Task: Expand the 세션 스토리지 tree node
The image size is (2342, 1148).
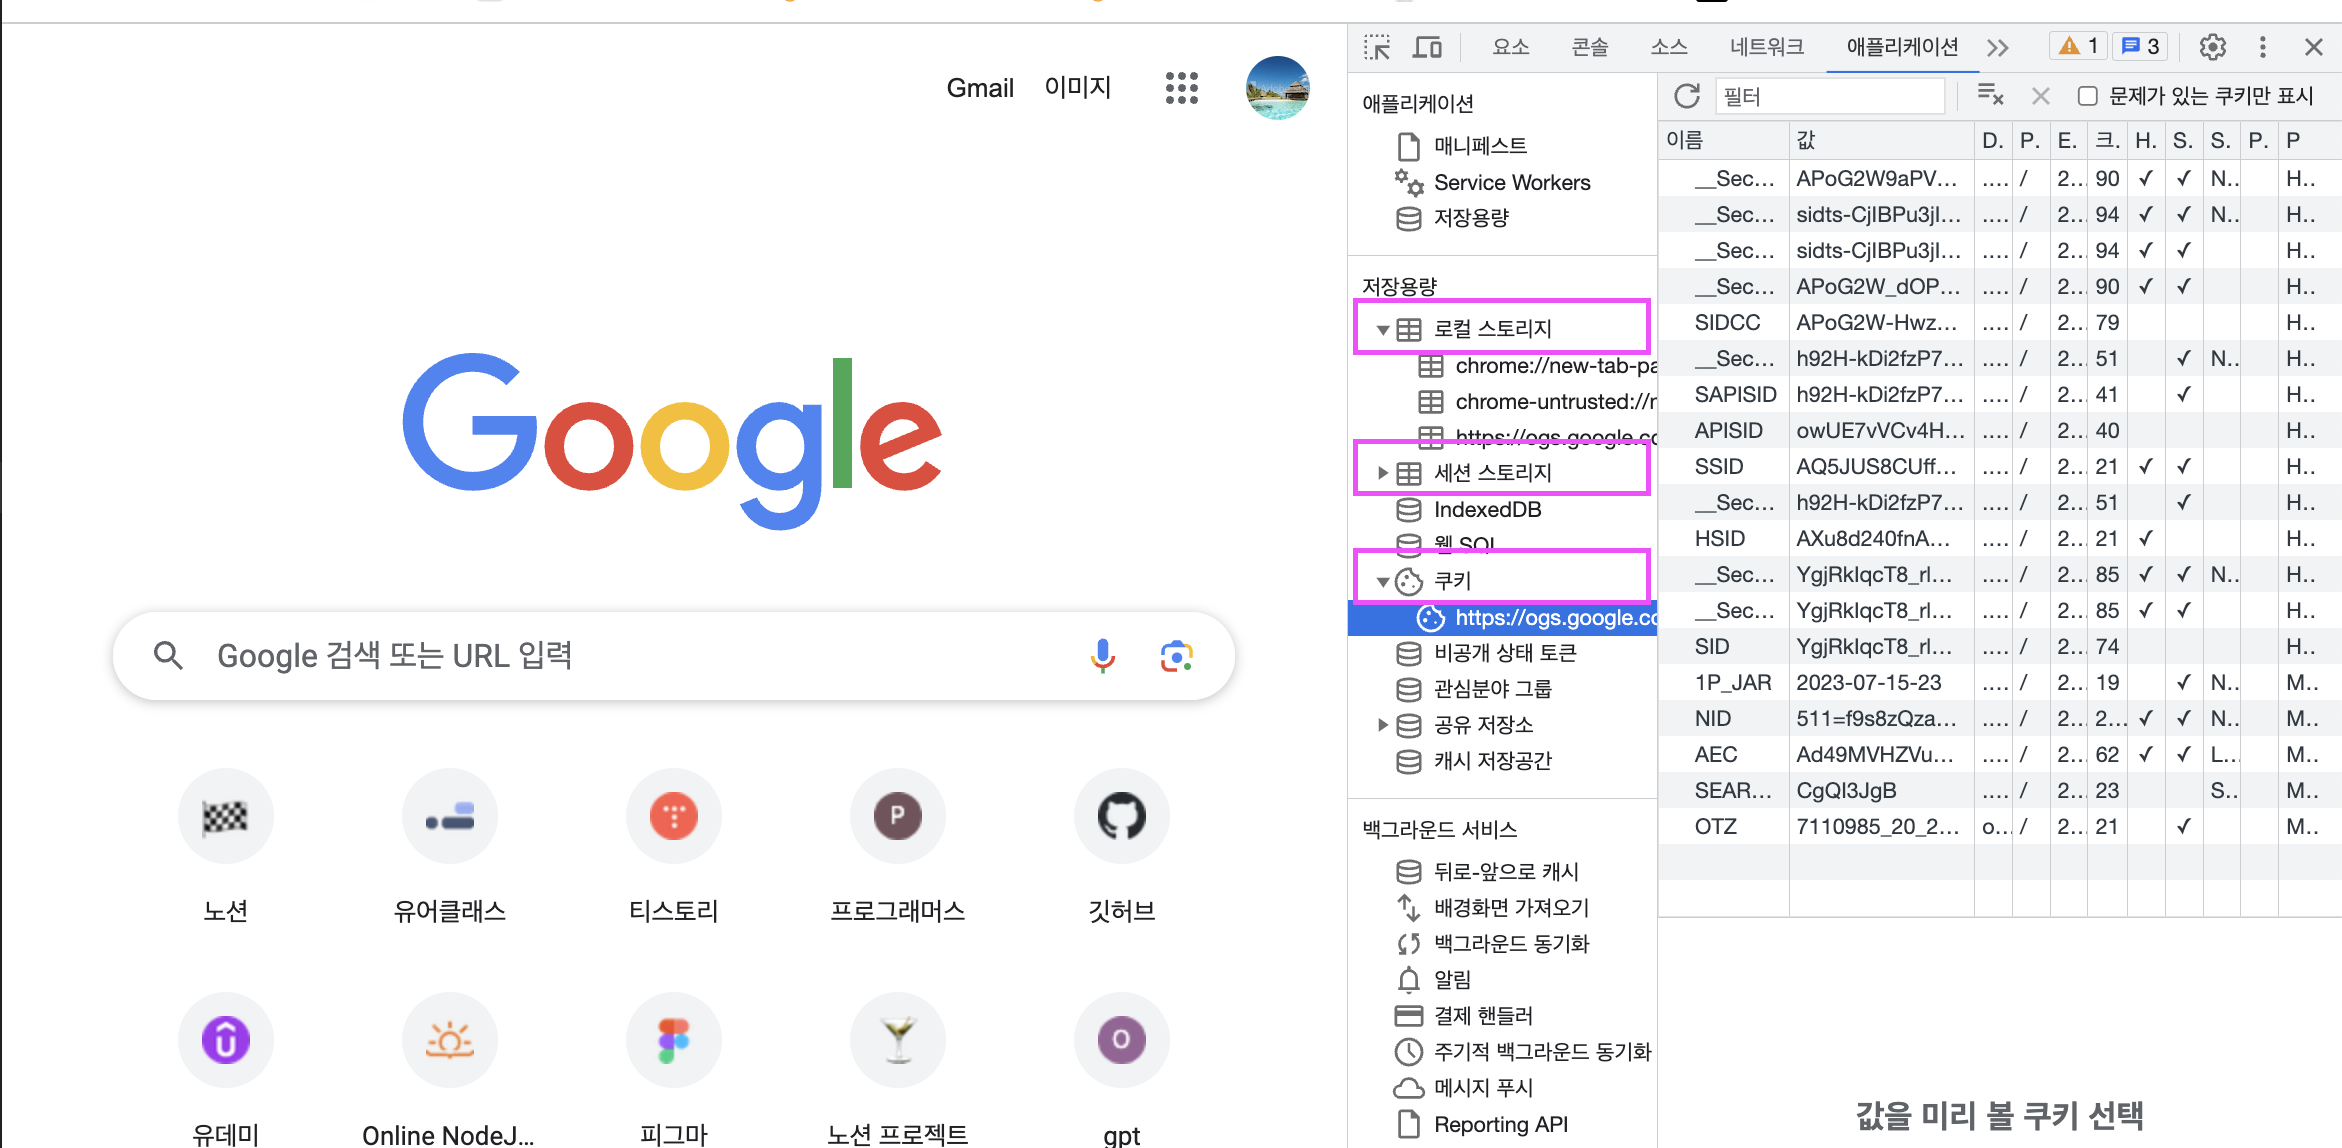Action: 1382,473
